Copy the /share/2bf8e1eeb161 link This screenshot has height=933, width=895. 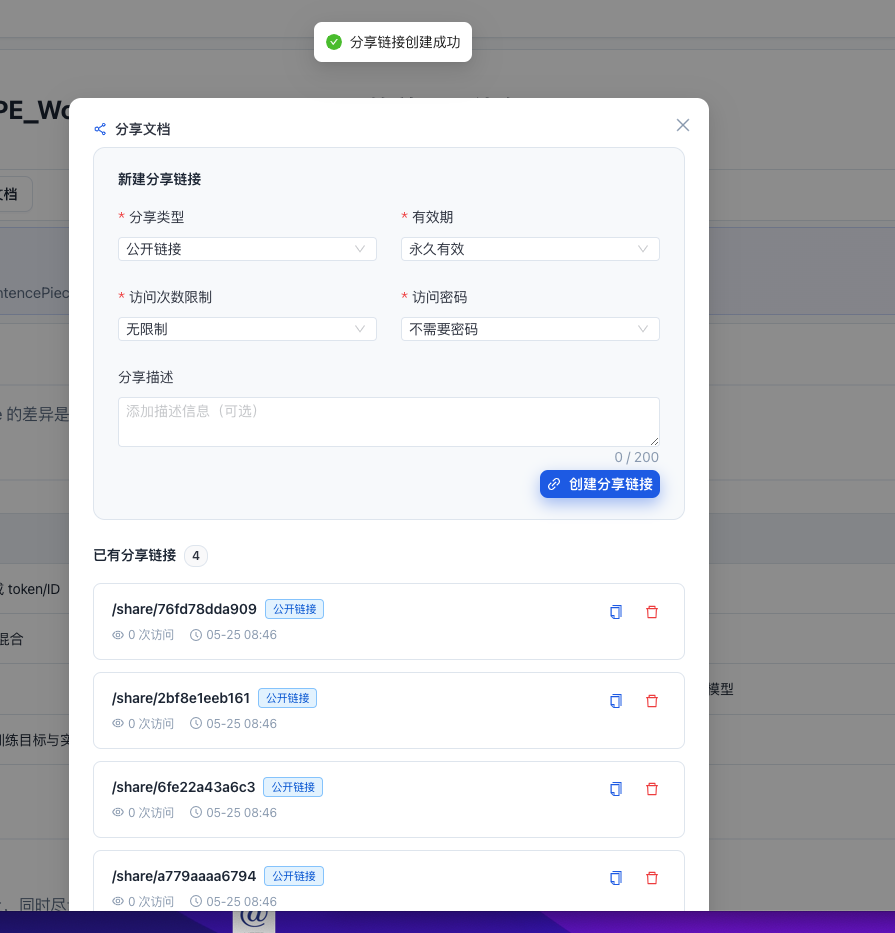616,701
